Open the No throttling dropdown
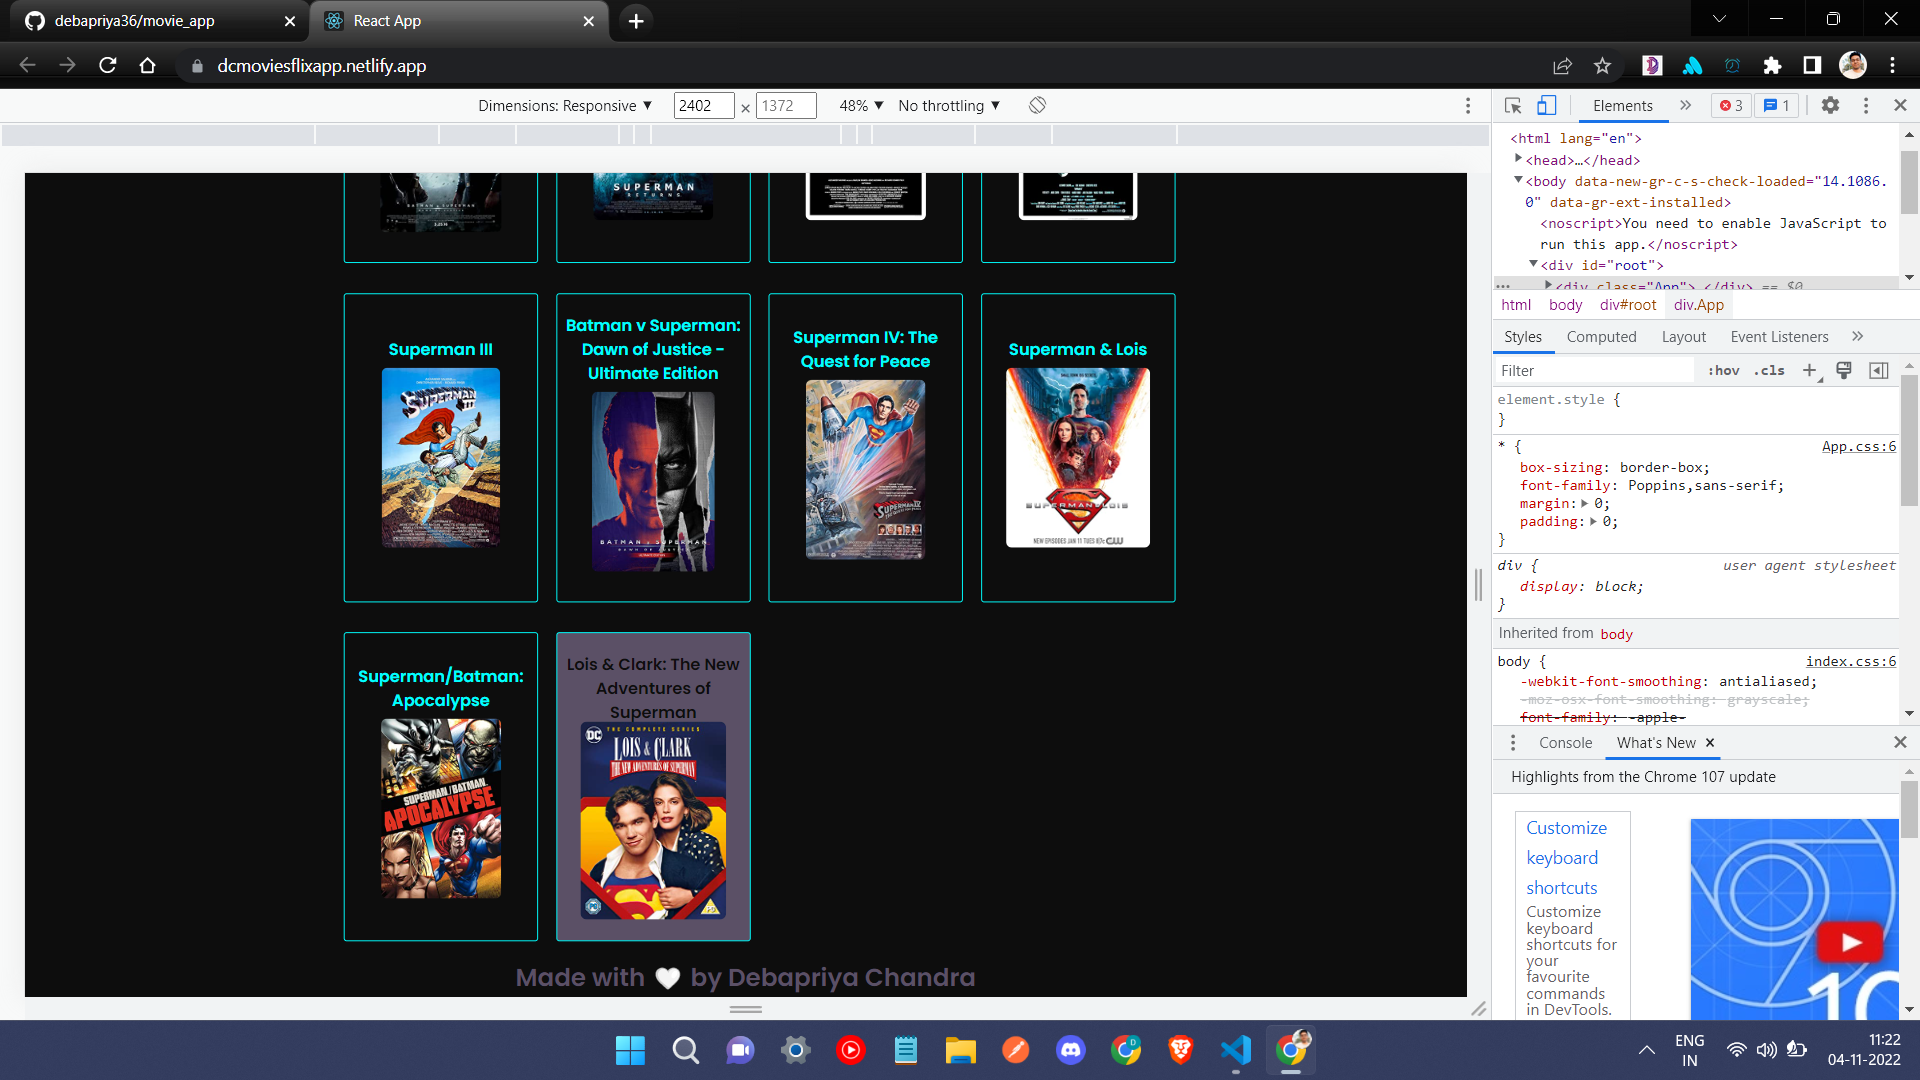The image size is (1920, 1080). click(x=946, y=105)
